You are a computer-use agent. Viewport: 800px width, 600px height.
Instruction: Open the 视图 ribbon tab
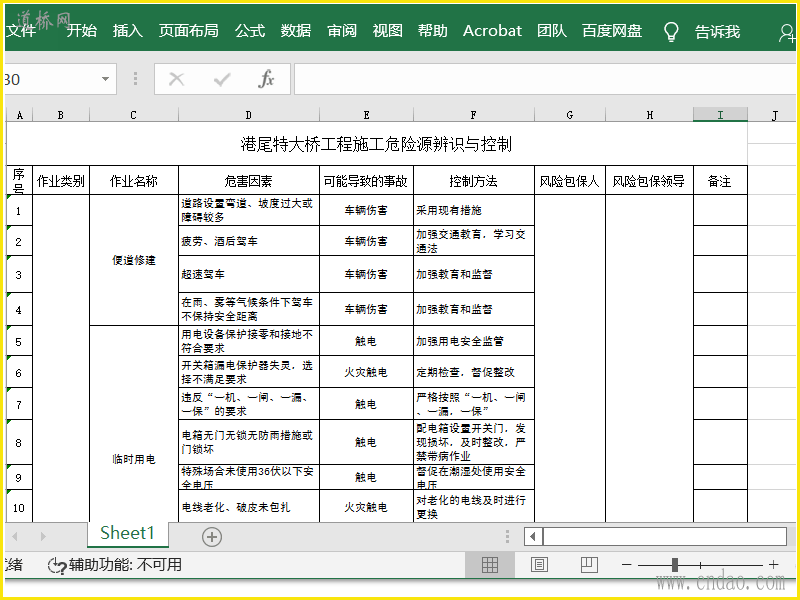[387, 31]
